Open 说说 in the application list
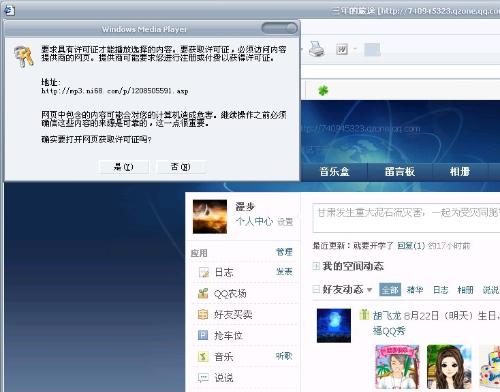Screen dimensions: 500x392 (224, 378)
